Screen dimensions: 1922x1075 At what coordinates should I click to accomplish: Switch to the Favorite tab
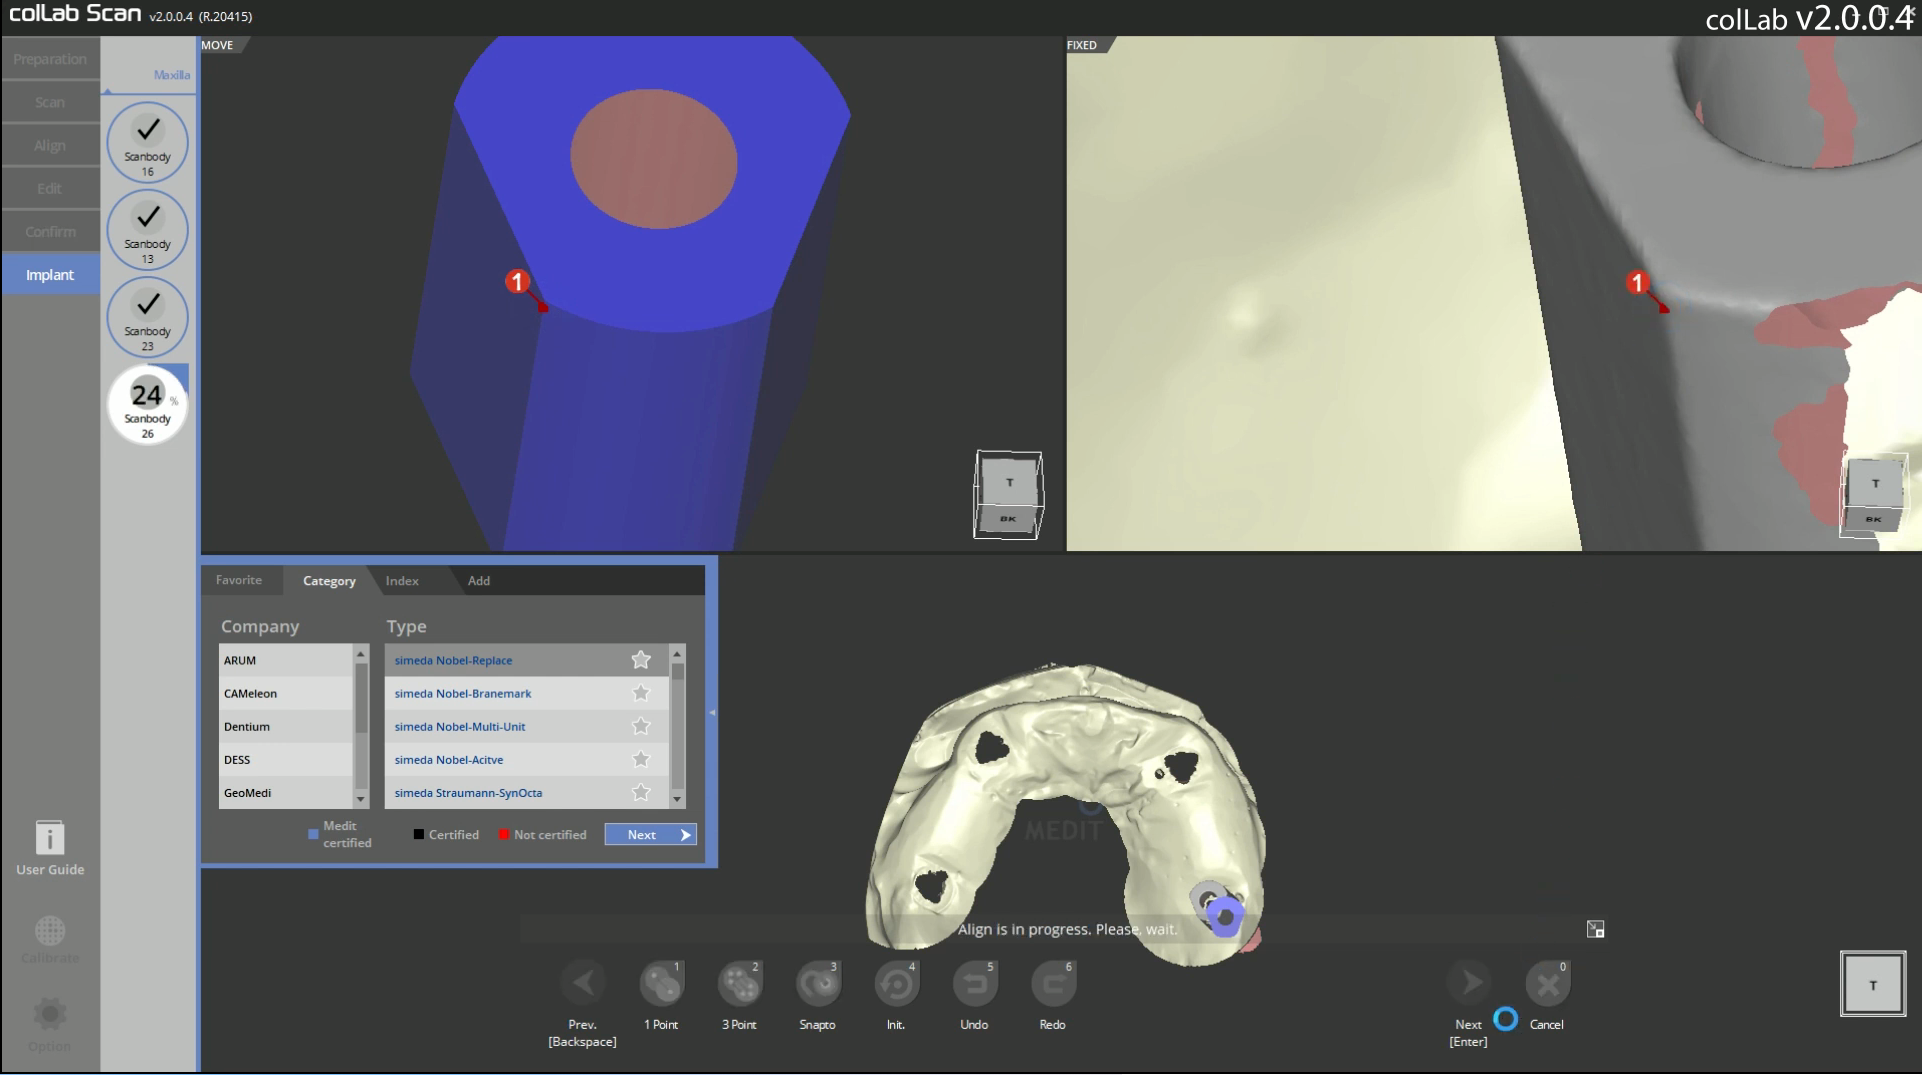pyautogui.click(x=239, y=580)
